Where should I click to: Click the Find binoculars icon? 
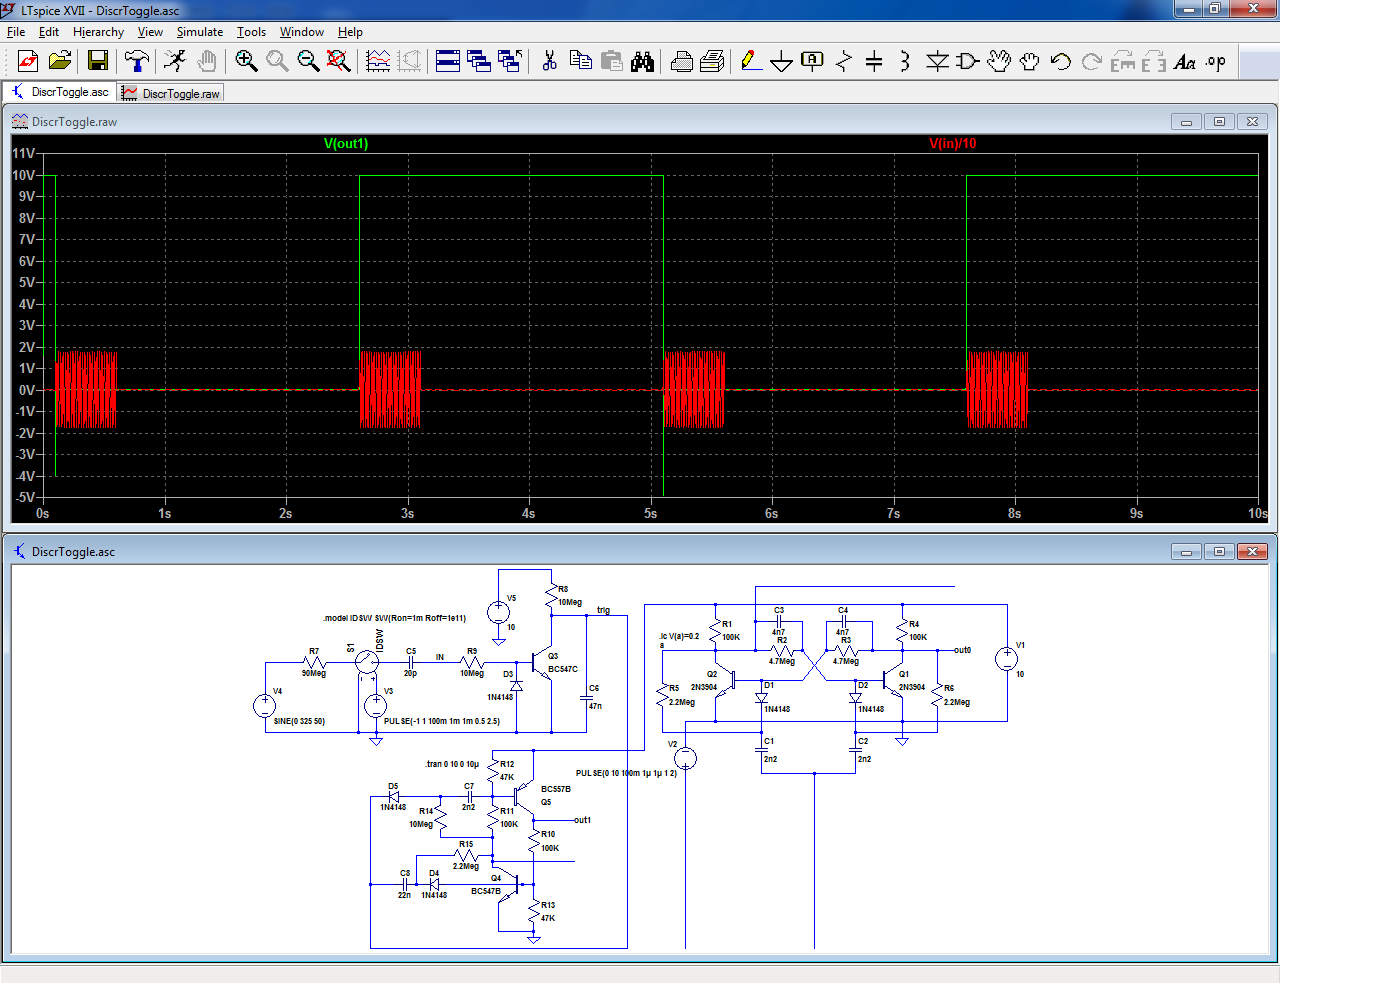[x=642, y=61]
